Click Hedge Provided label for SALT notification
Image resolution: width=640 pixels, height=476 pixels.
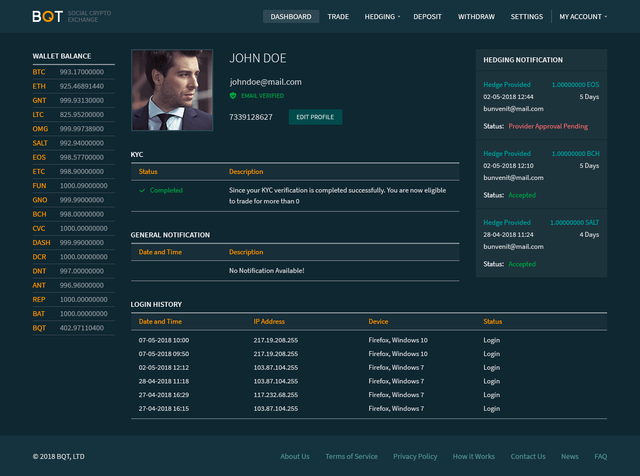click(x=507, y=222)
